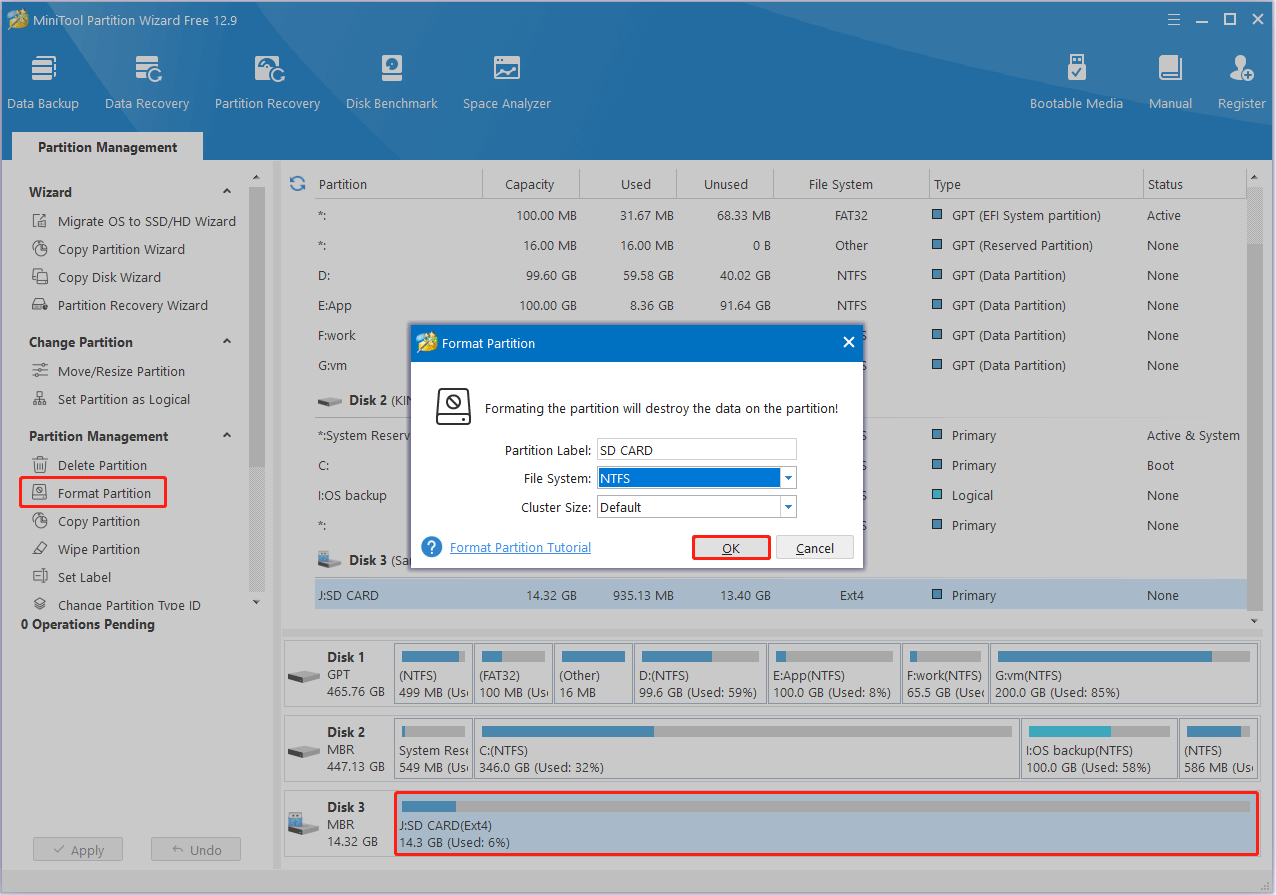Open the hamburger menu in title bar
1276x895 pixels.
1176,19
